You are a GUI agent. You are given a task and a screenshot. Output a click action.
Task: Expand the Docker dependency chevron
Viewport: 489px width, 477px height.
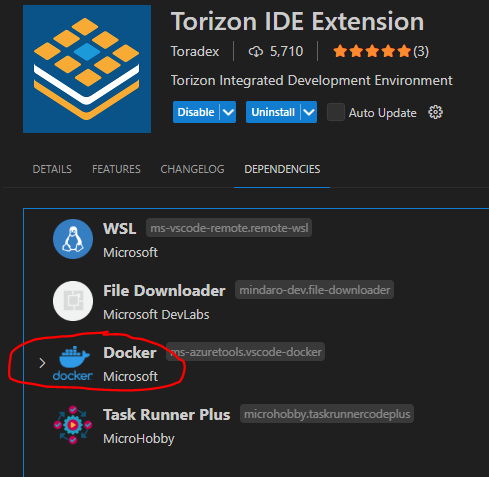pos(42,363)
